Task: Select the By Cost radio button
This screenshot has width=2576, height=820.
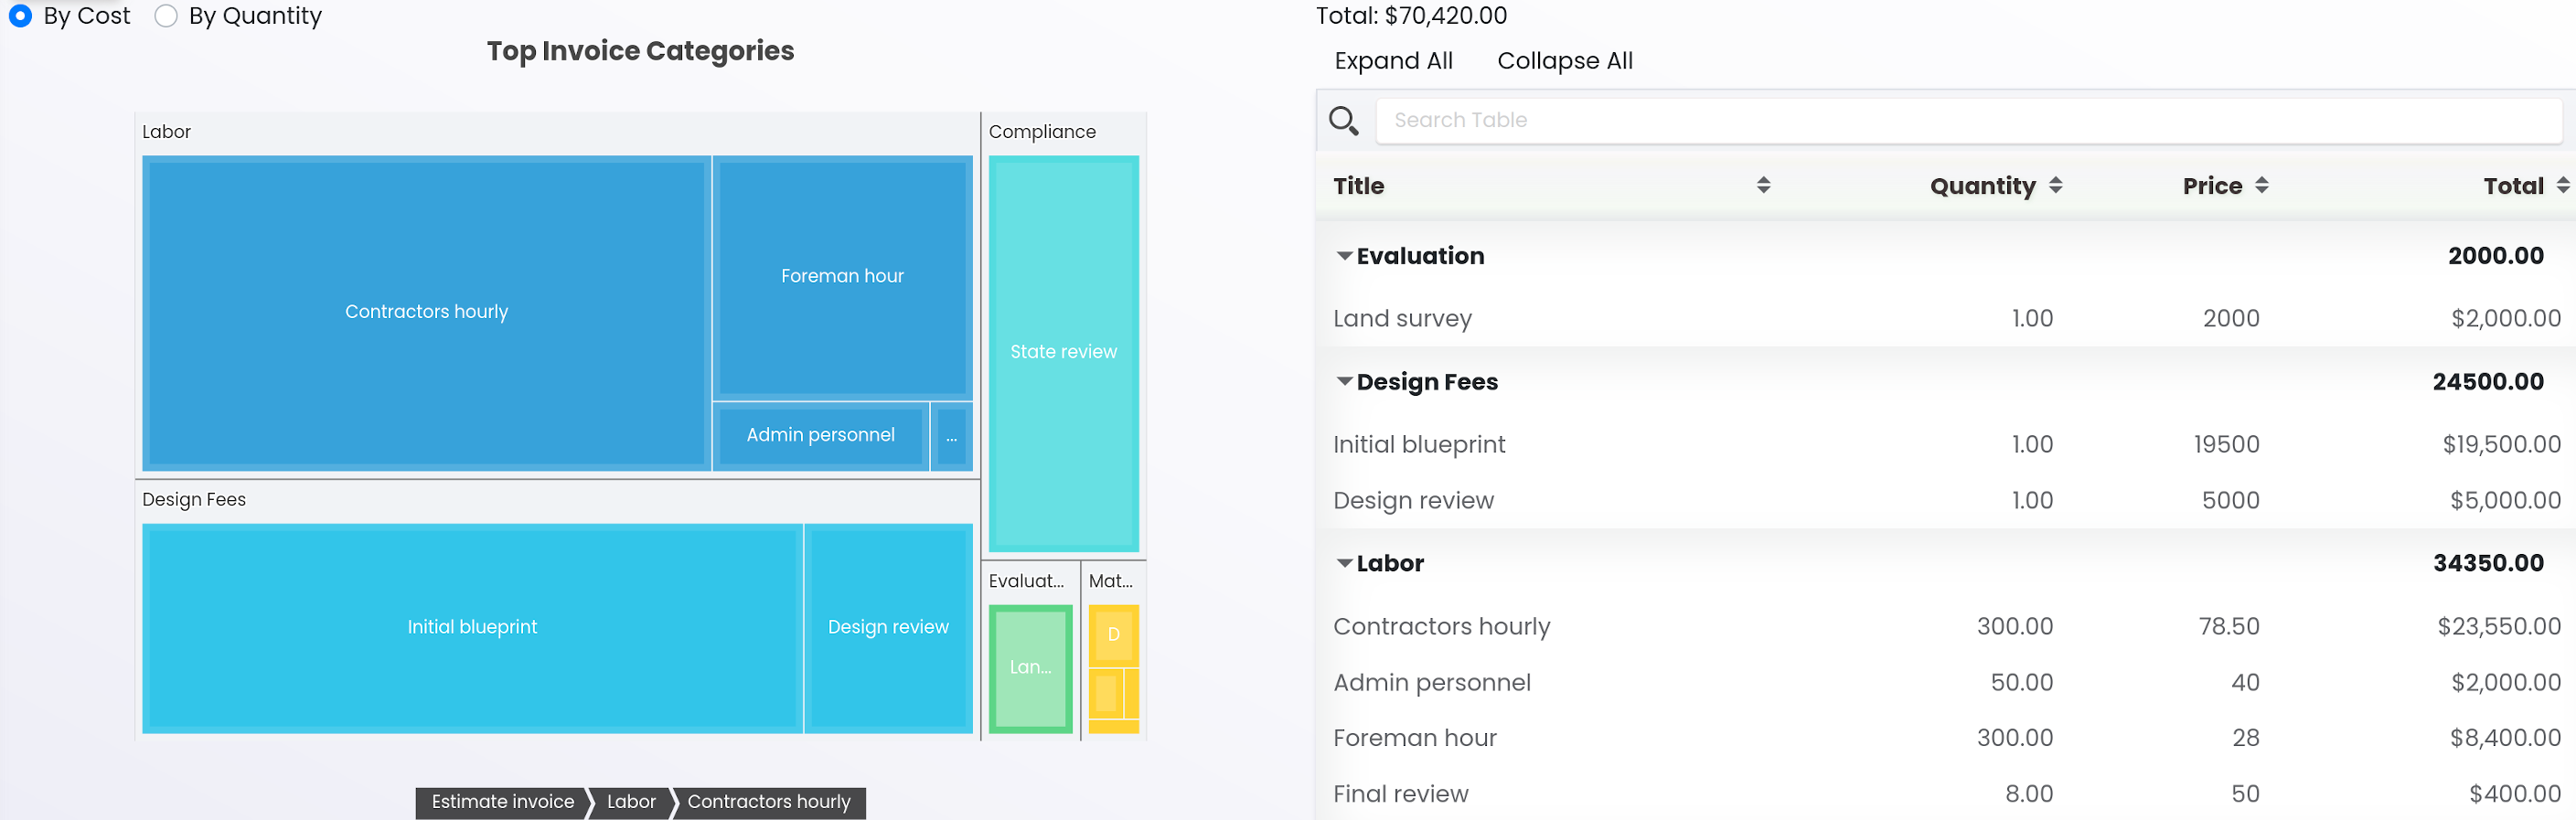Action: click(x=20, y=16)
